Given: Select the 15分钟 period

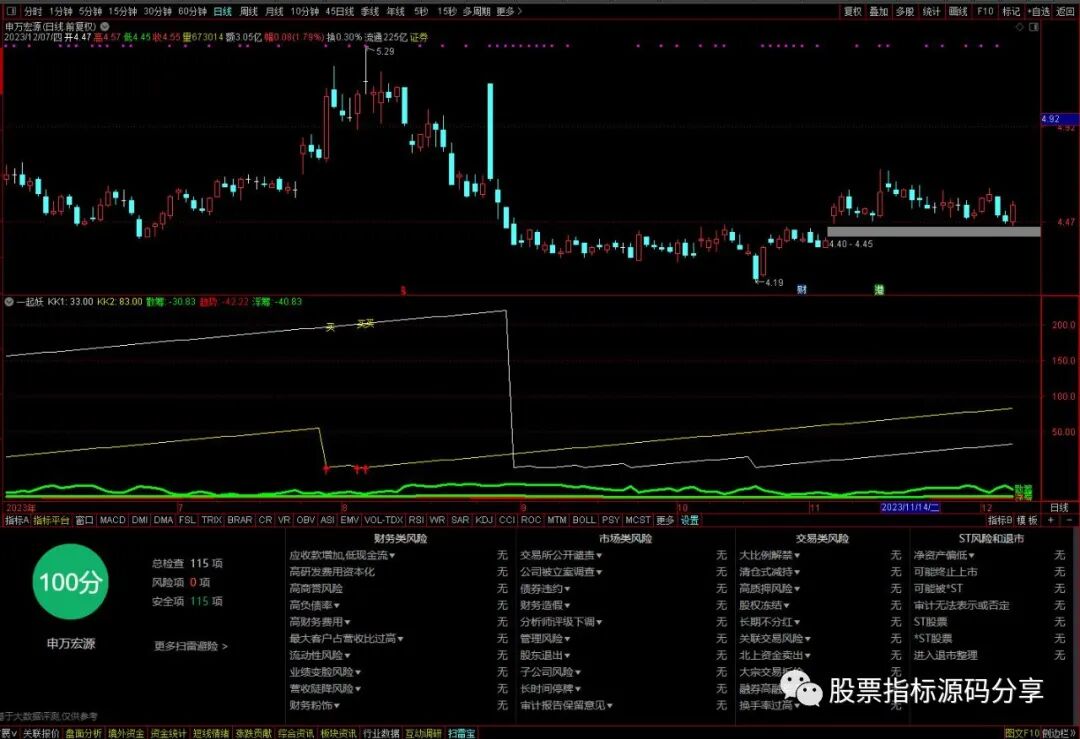Looking at the screenshot, I should [122, 11].
